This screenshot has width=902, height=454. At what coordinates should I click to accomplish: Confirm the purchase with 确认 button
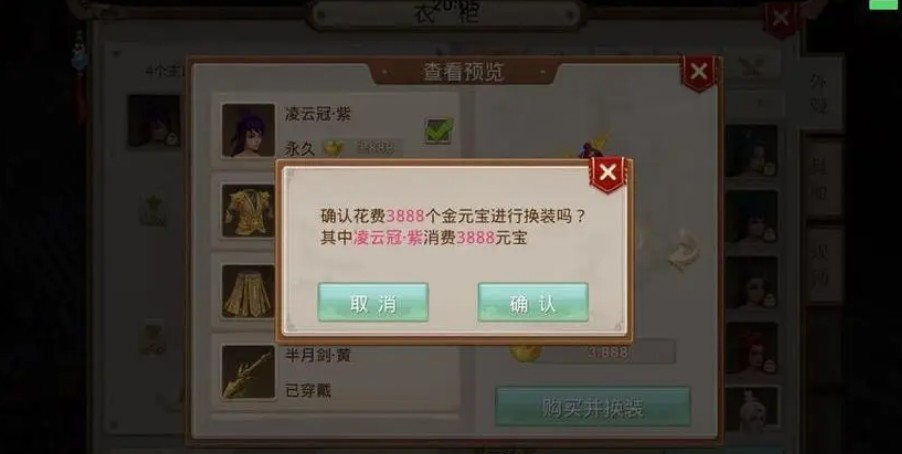point(533,302)
